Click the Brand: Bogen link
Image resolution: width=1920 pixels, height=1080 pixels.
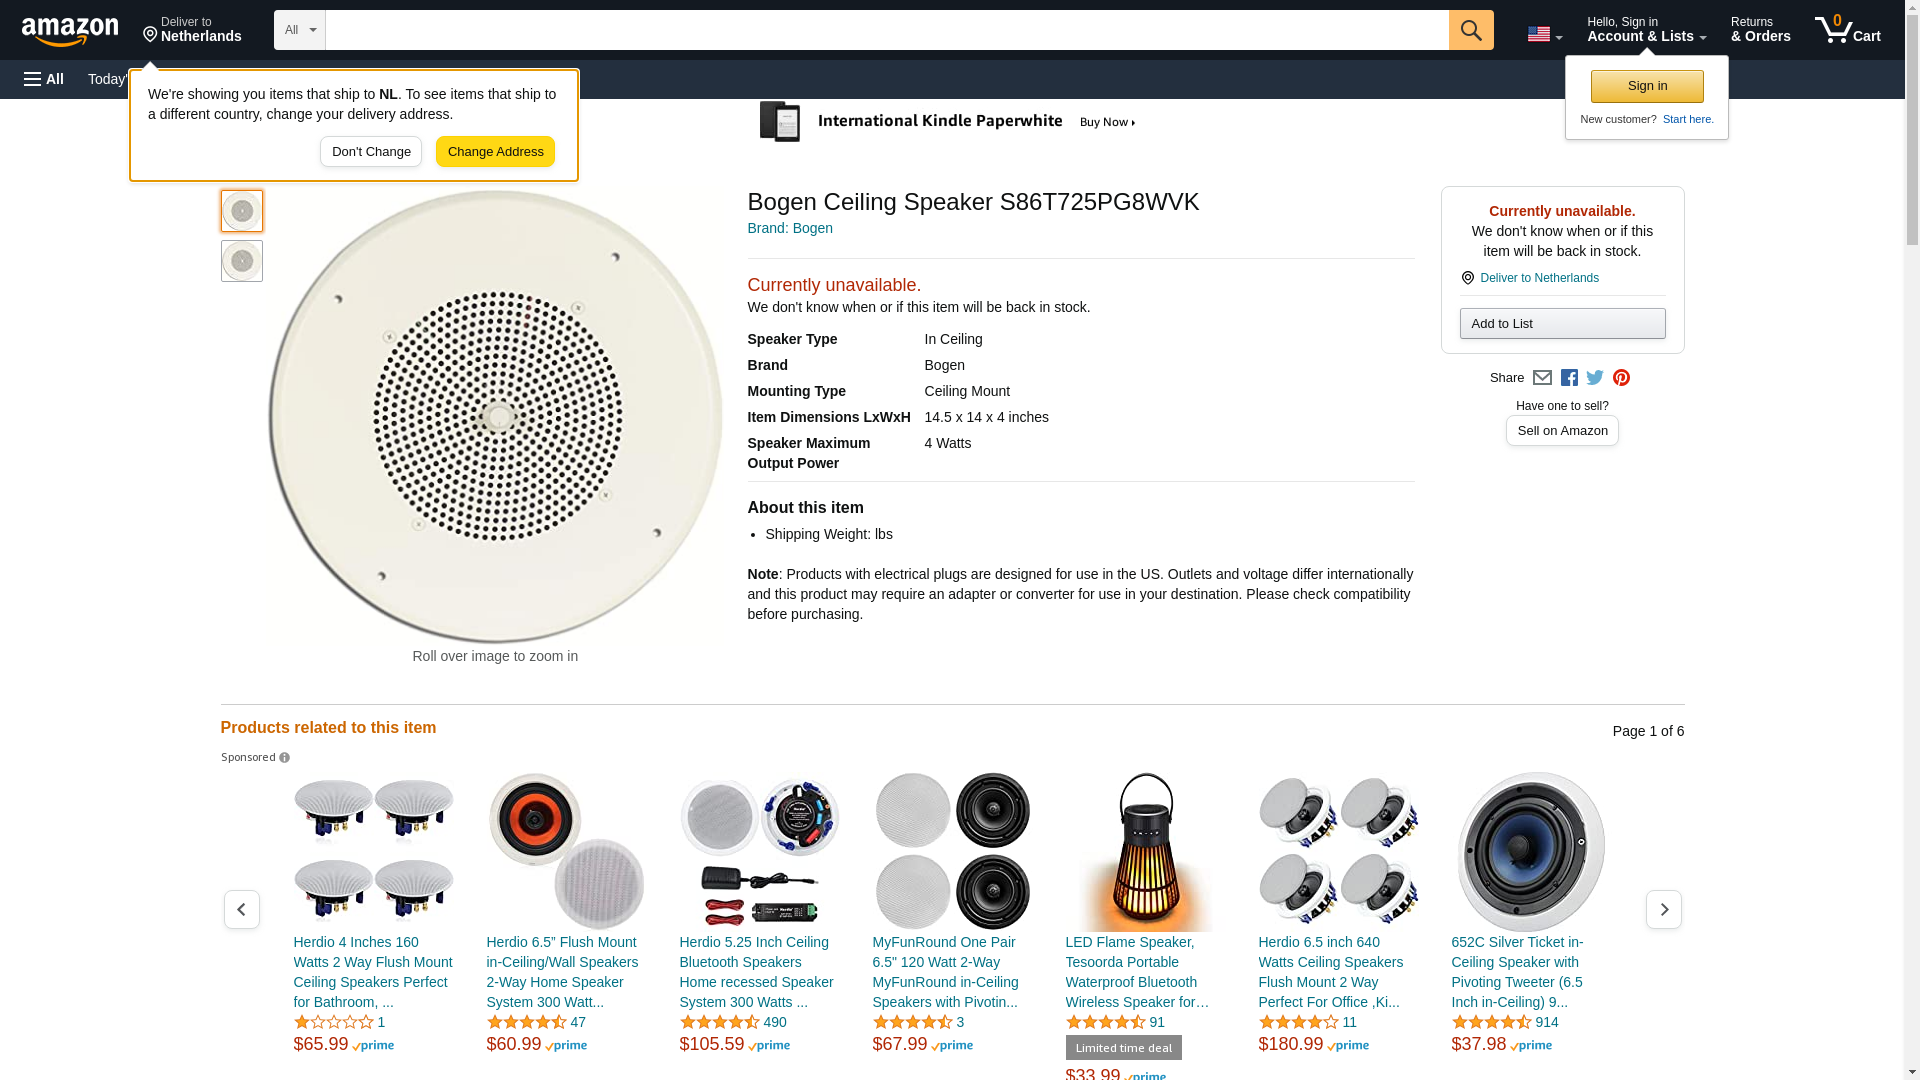click(790, 228)
